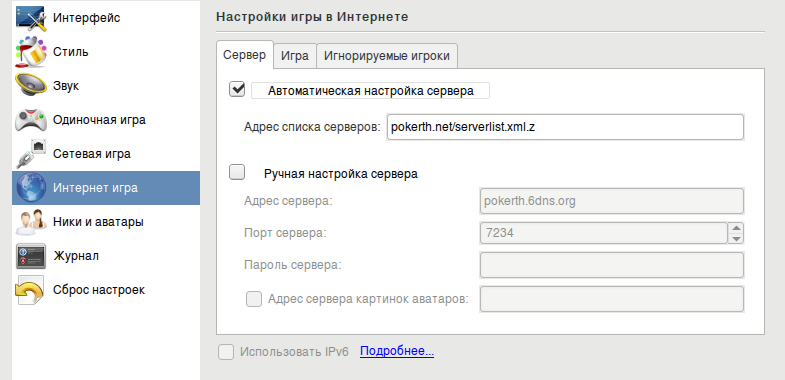Increase the Порт сервера value
The image size is (785, 380).
click(736, 228)
